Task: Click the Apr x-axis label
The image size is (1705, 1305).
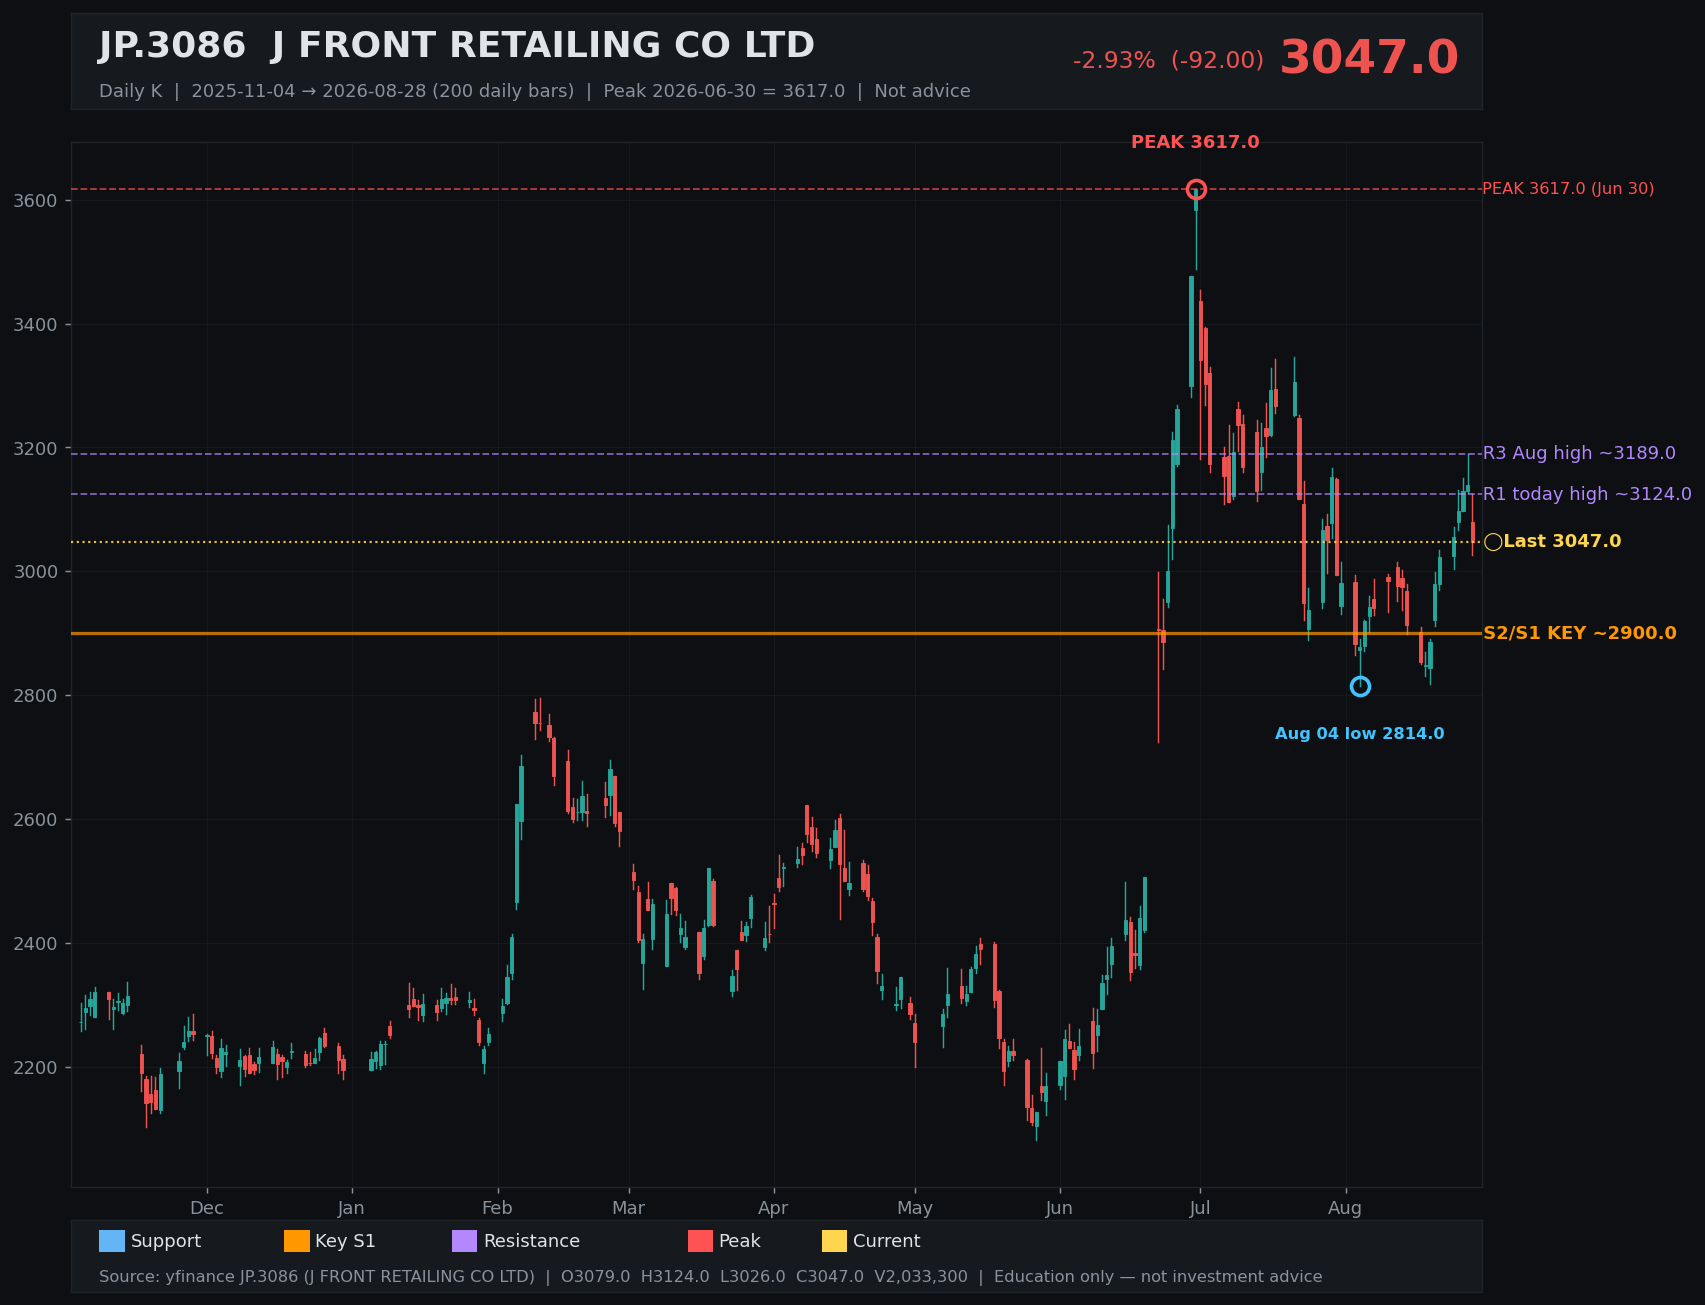Action: click(773, 1208)
